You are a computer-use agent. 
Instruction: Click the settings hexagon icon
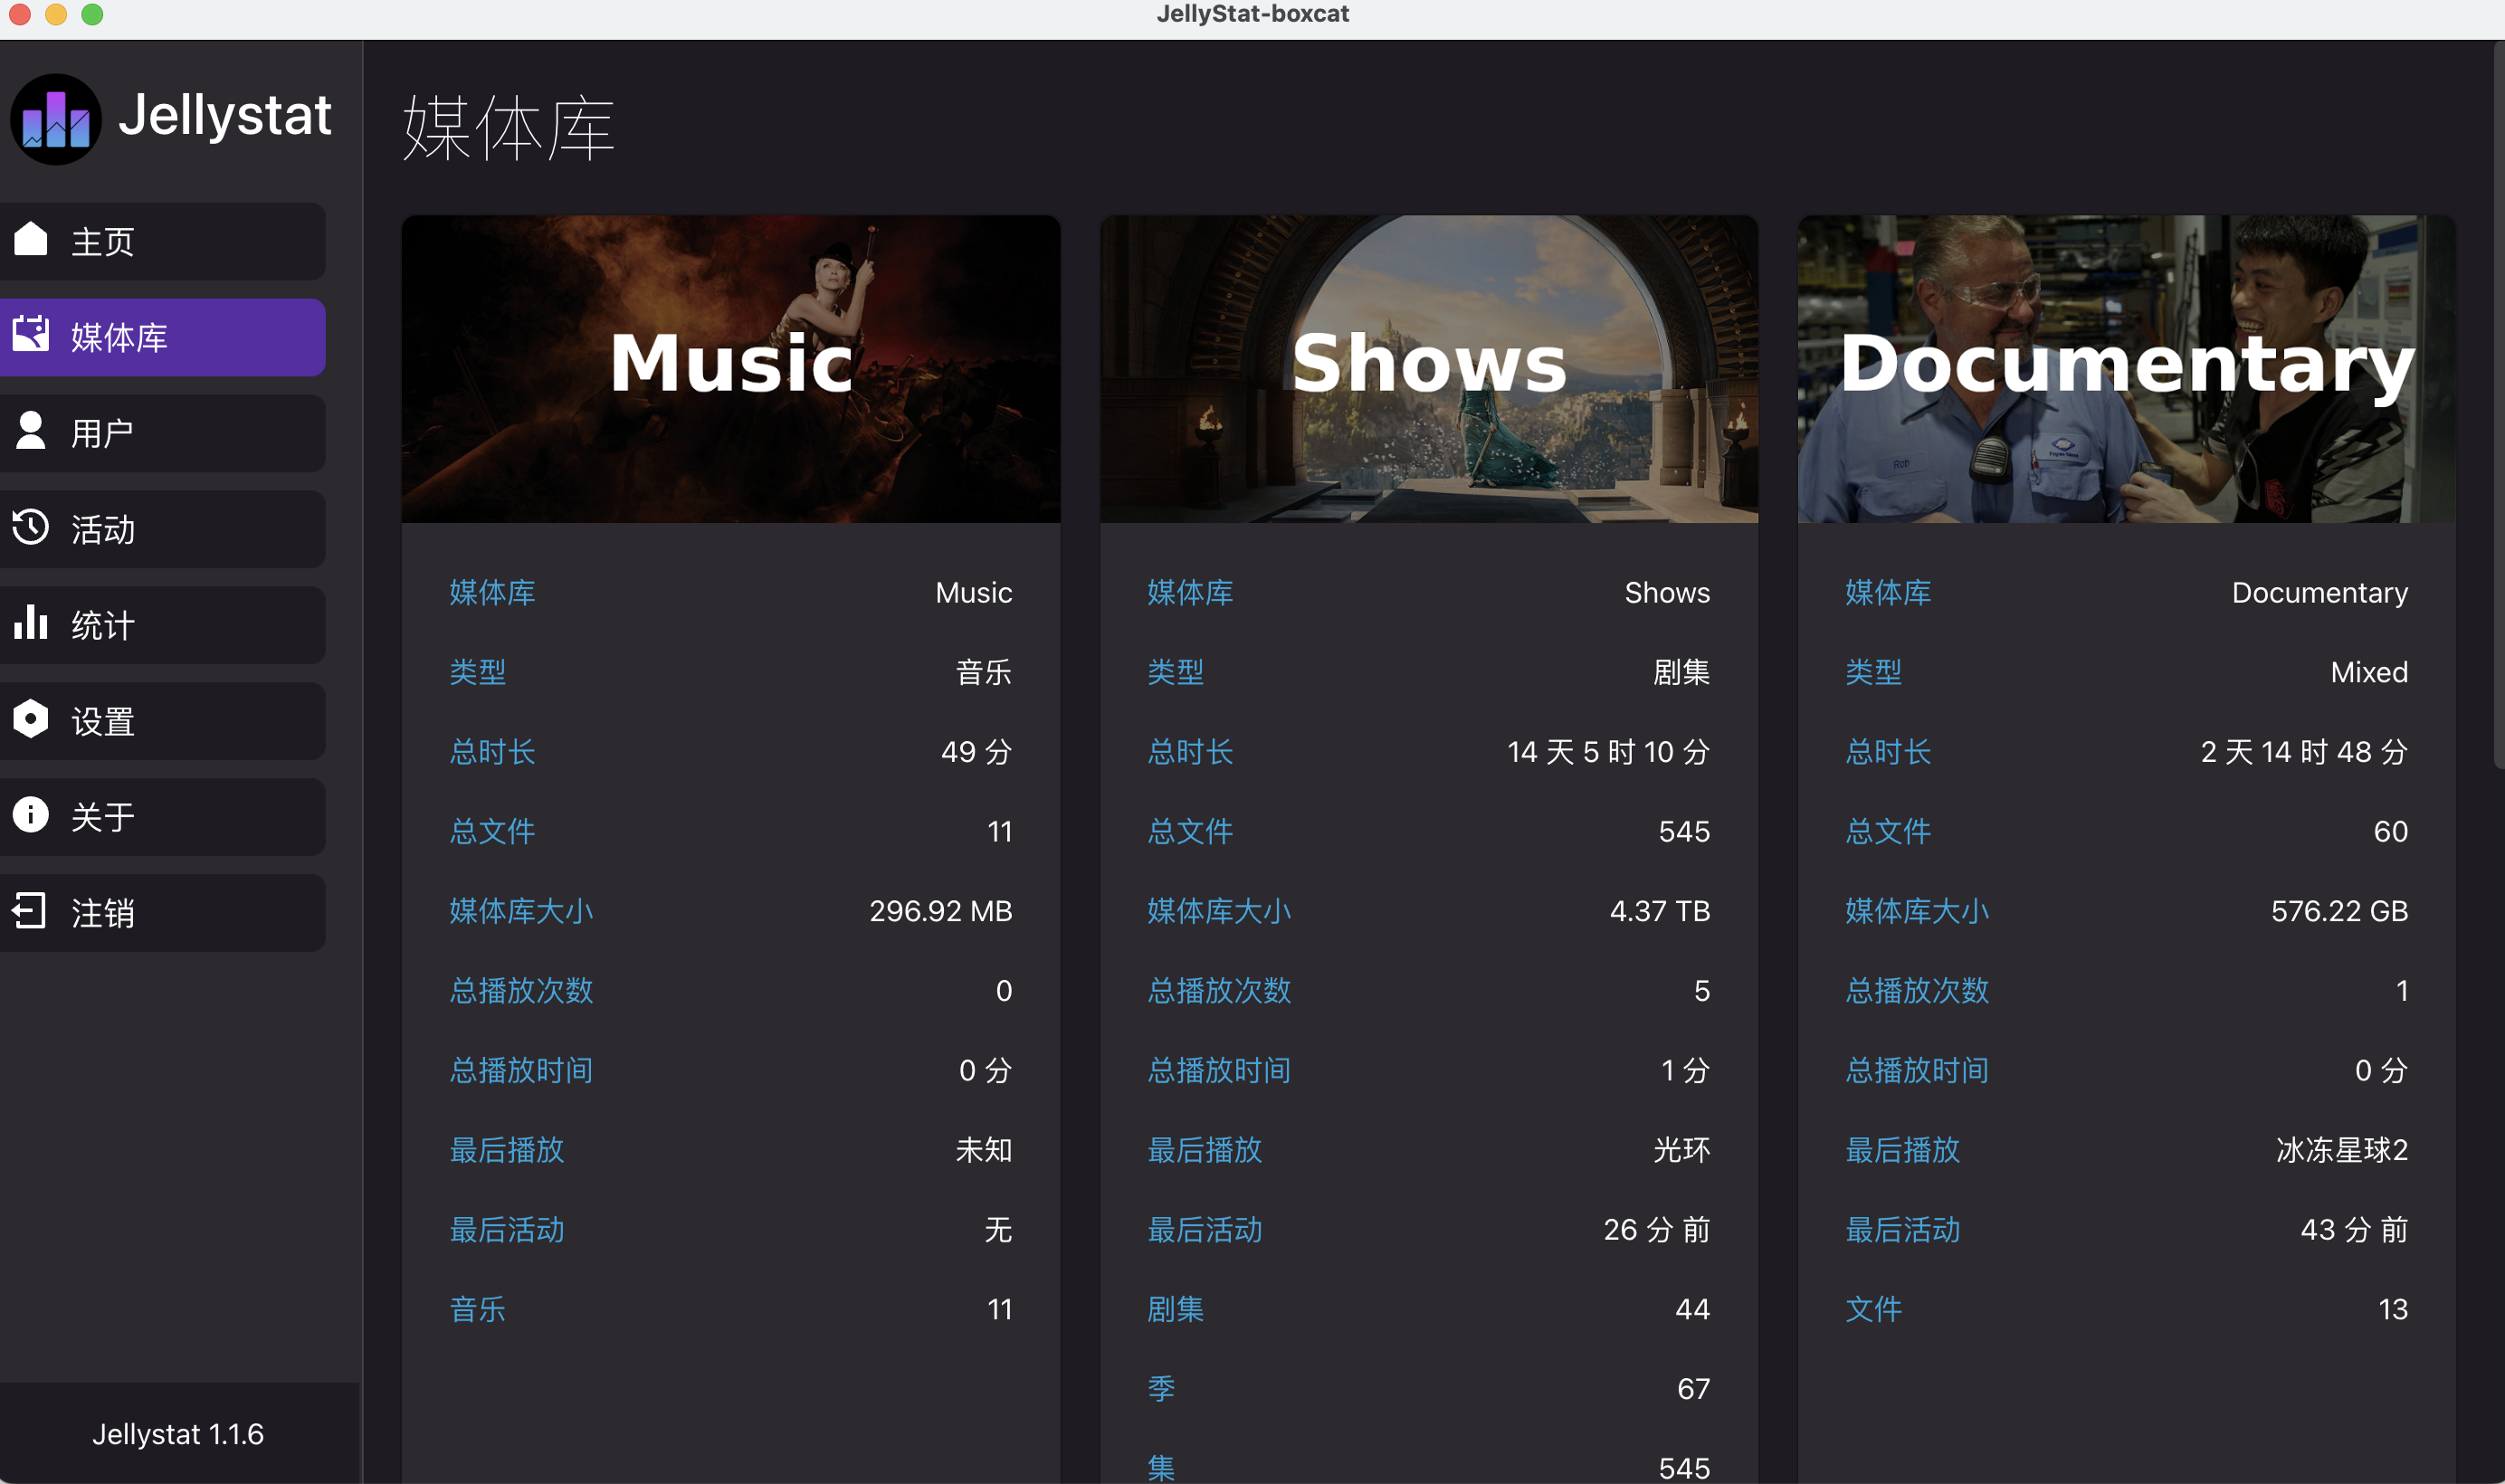pos(31,718)
